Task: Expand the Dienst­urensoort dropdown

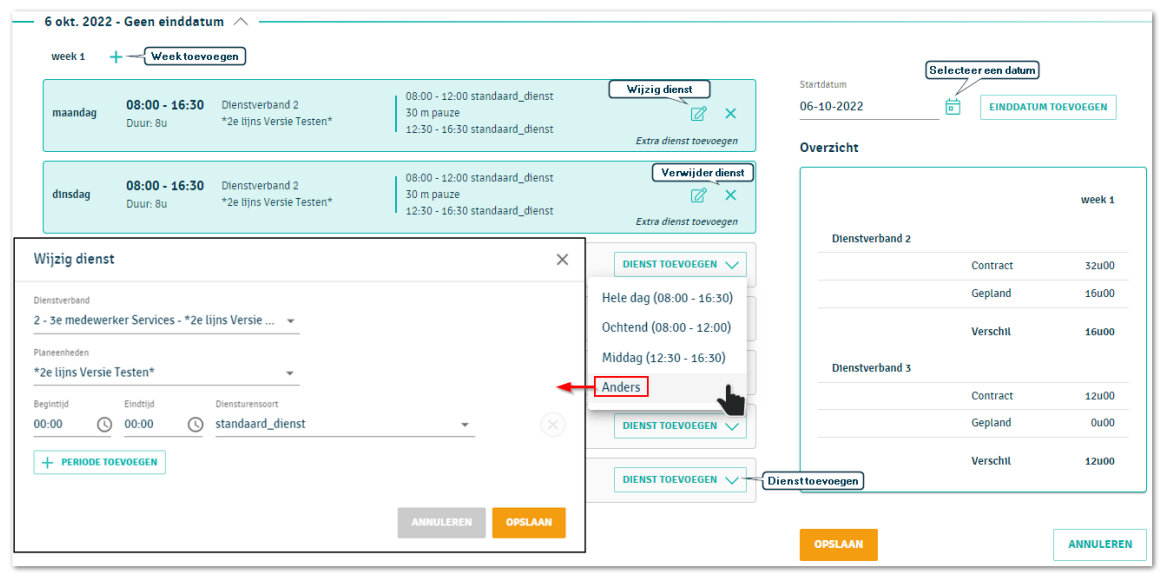Action: (x=465, y=424)
